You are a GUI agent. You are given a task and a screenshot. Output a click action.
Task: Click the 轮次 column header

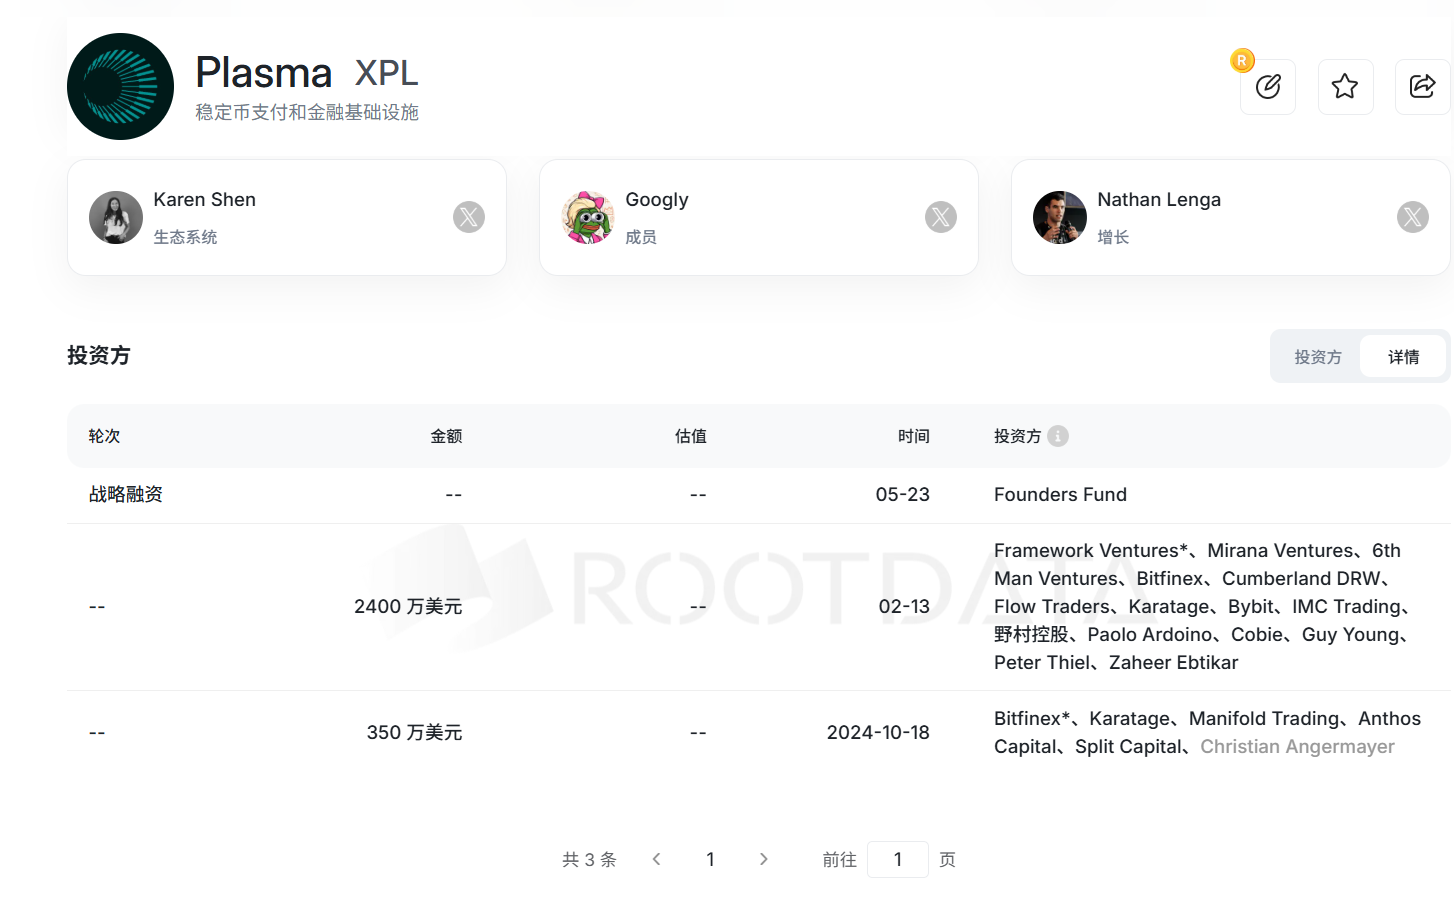click(104, 436)
